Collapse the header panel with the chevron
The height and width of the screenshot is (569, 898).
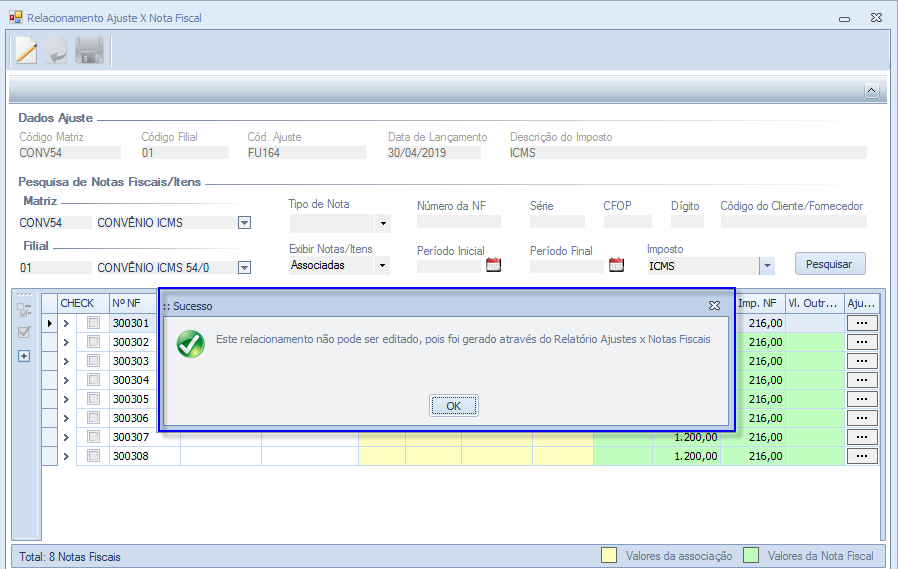(x=871, y=91)
